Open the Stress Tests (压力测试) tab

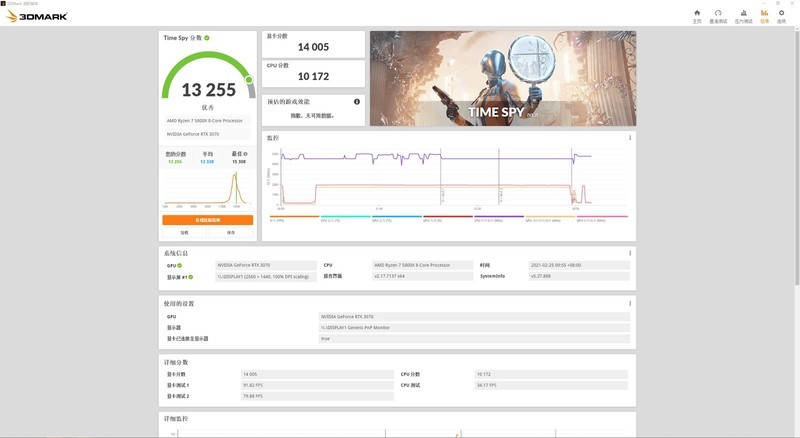(743, 16)
